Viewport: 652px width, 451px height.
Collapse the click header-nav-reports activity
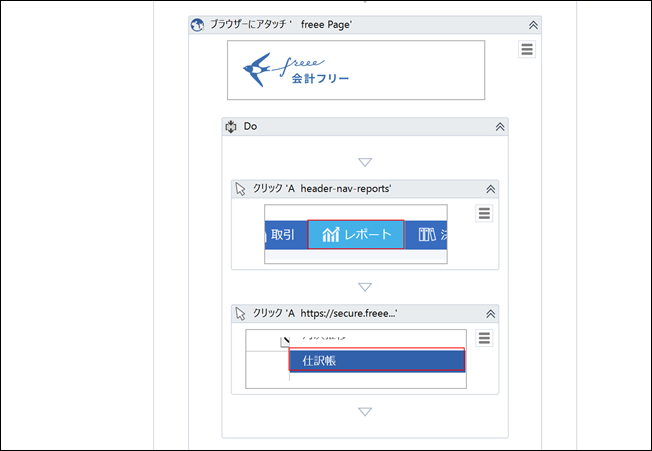490,189
